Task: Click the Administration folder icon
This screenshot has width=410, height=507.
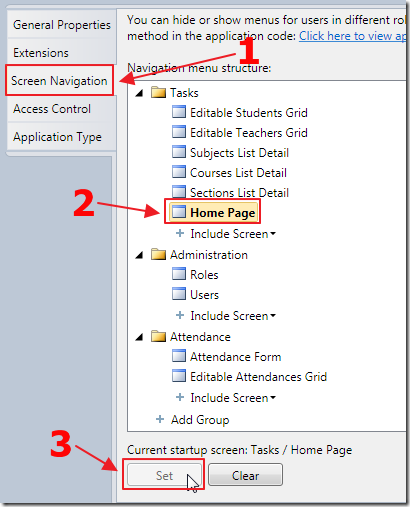Action: pyautogui.click(x=158, y=254)
